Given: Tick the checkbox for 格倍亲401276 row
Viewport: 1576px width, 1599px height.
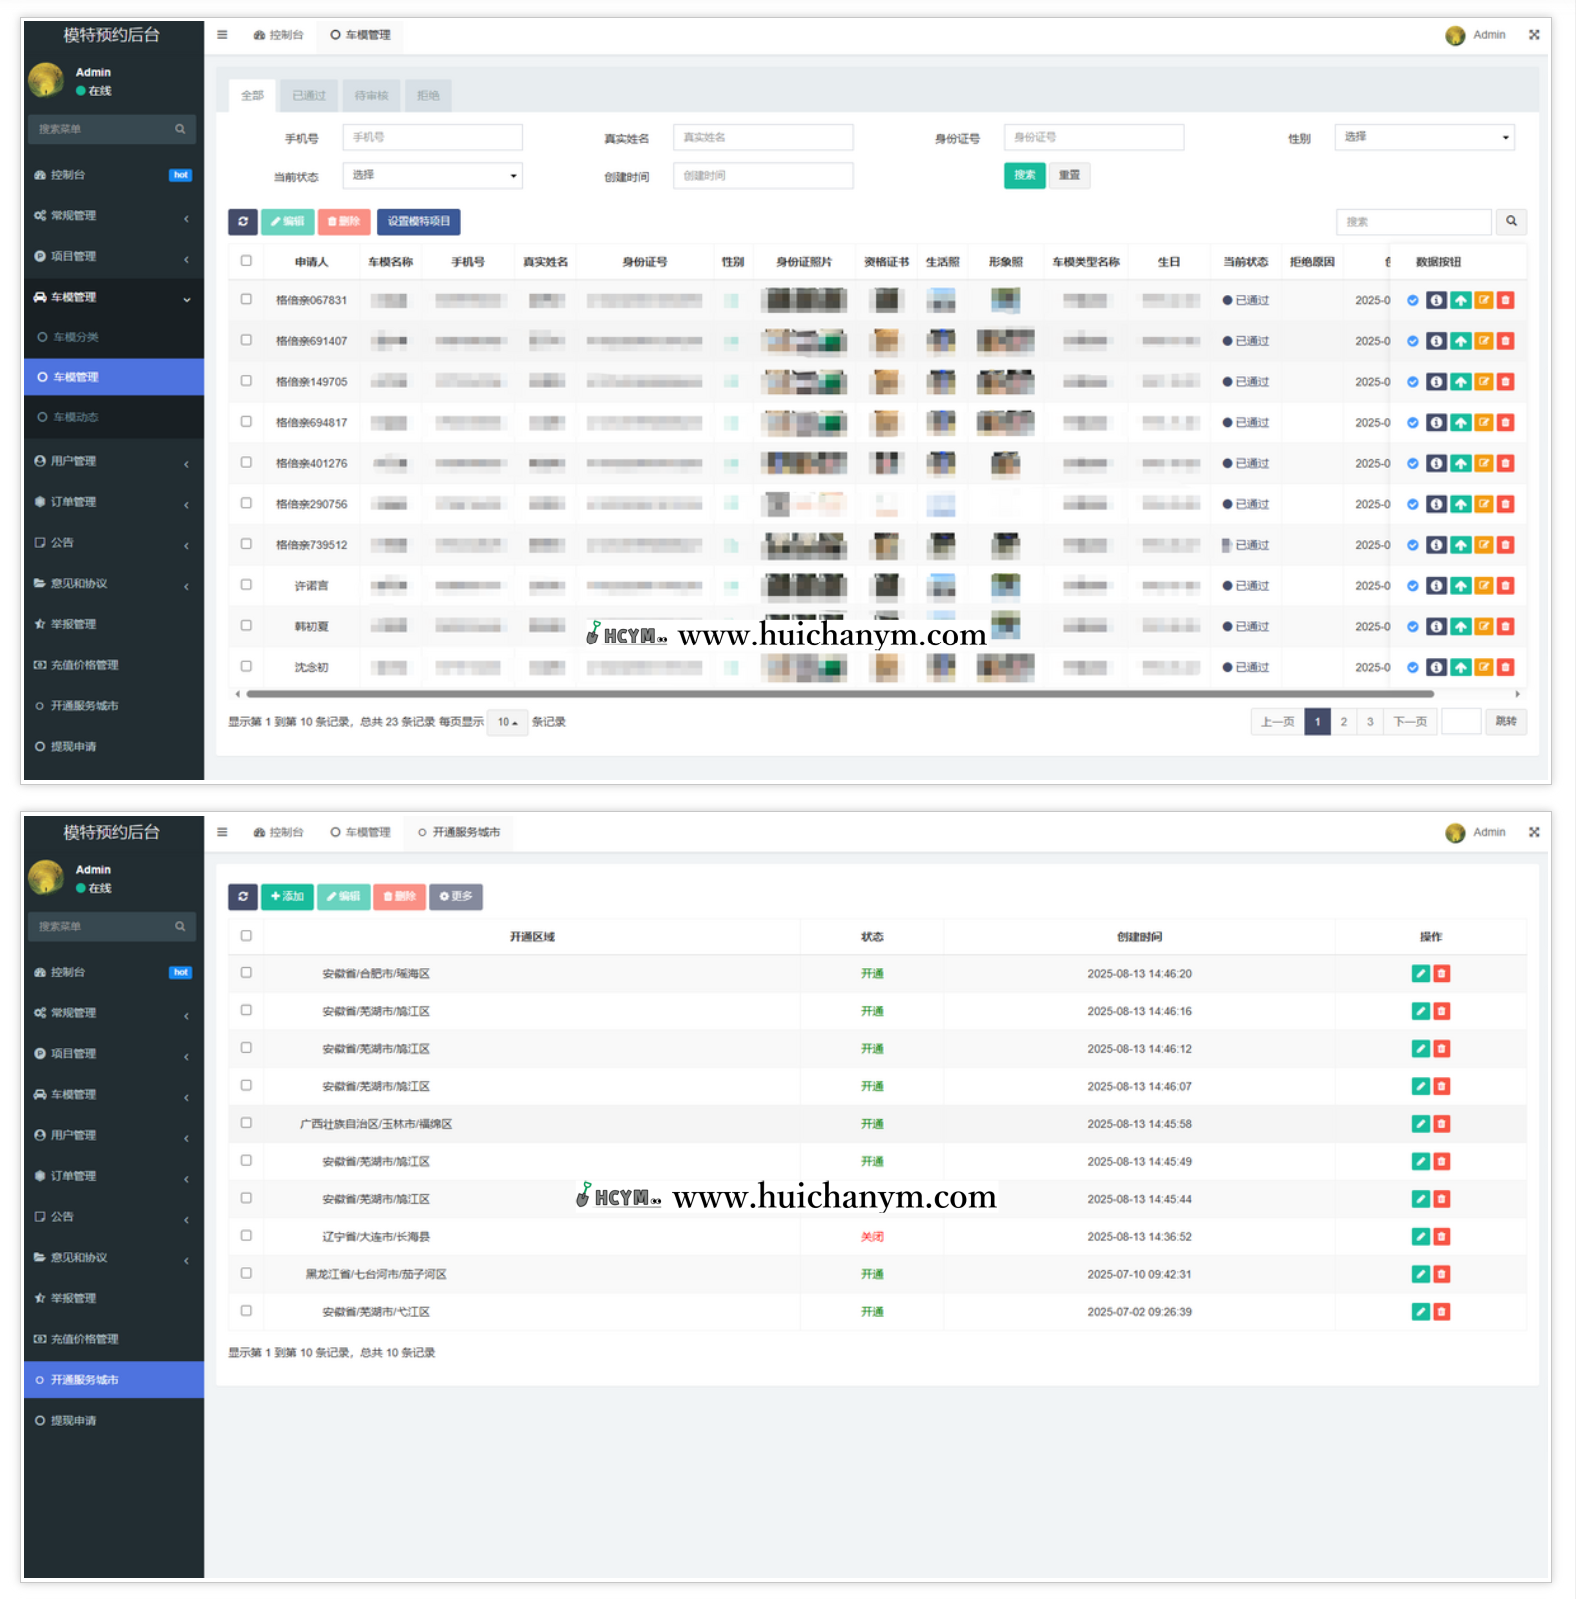Looking at the screenshot, I should point(246,463).
